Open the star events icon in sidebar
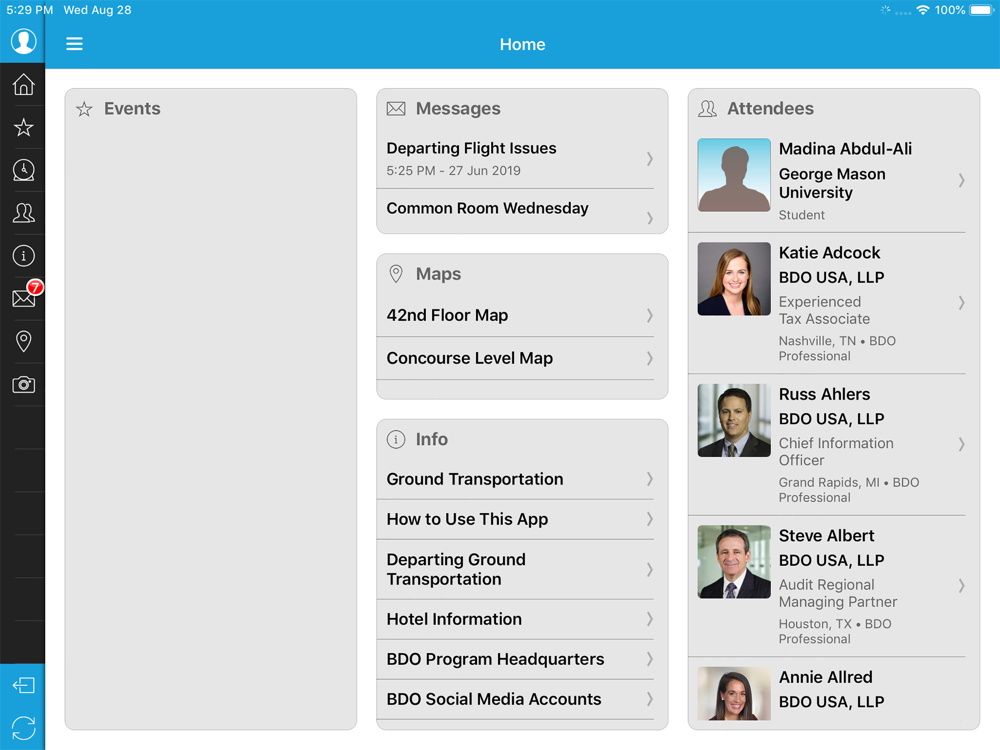This screenshot has width=1000, height=750. pos(24,128)
